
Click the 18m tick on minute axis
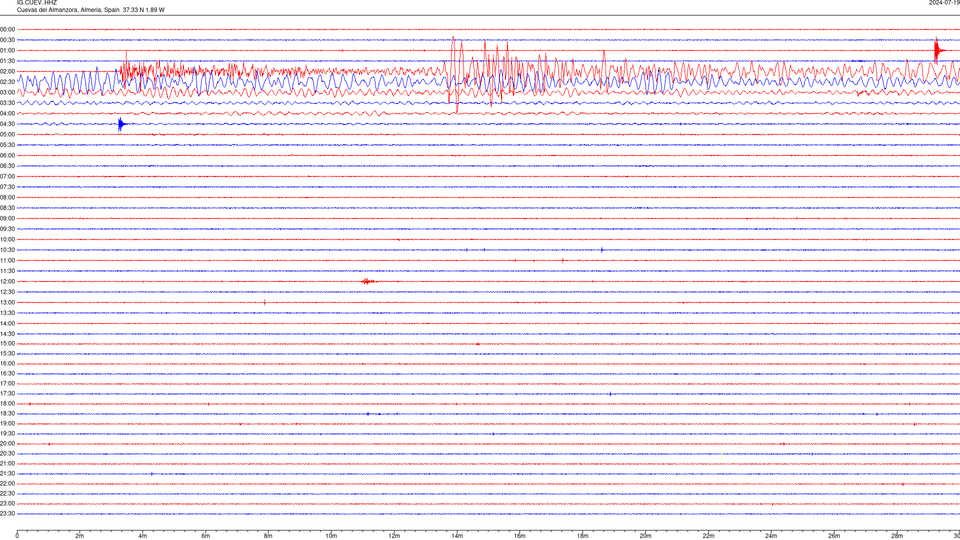click(582, 536)
